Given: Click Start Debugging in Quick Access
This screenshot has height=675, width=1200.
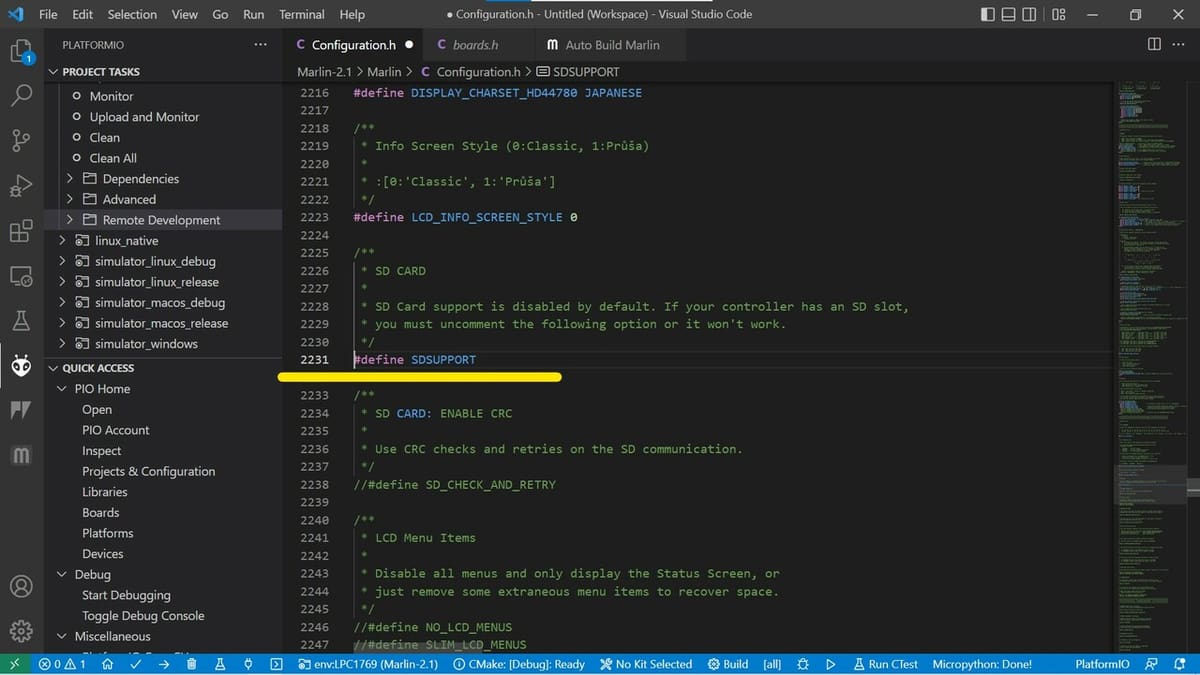Looking at the screenshot, I should point(126,596).
